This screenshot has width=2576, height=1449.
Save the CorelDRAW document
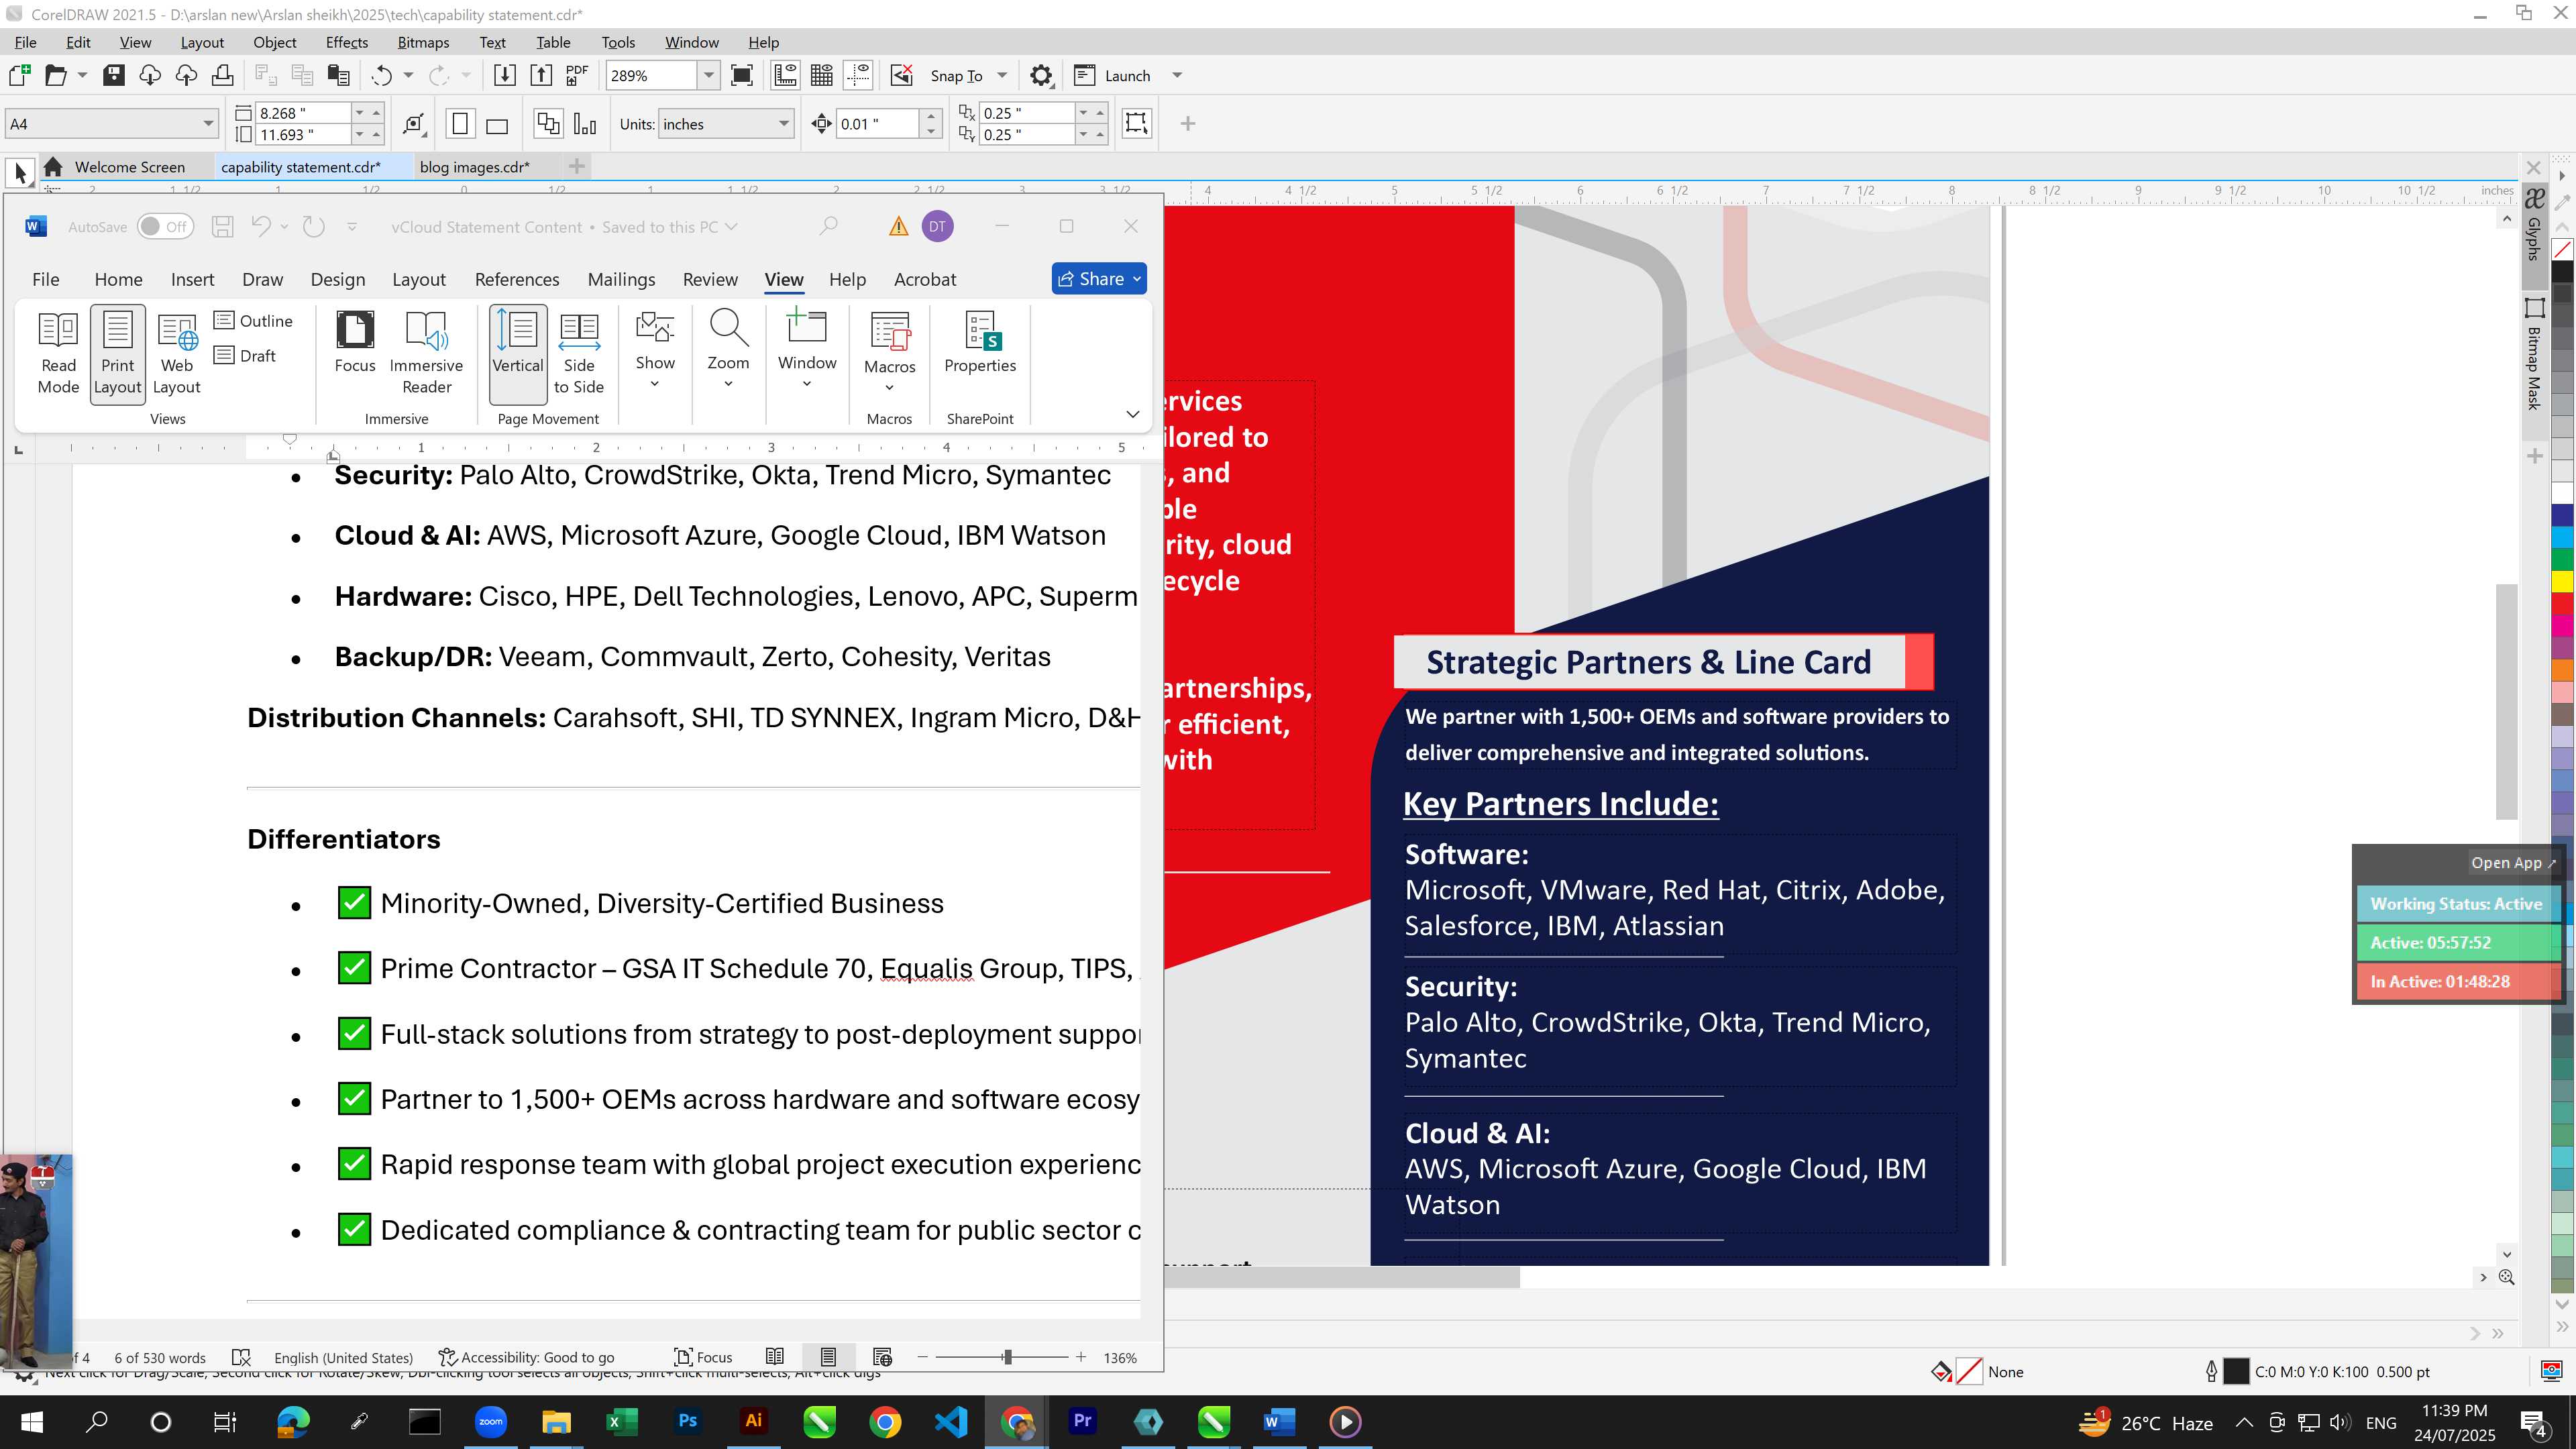point(114,75)
